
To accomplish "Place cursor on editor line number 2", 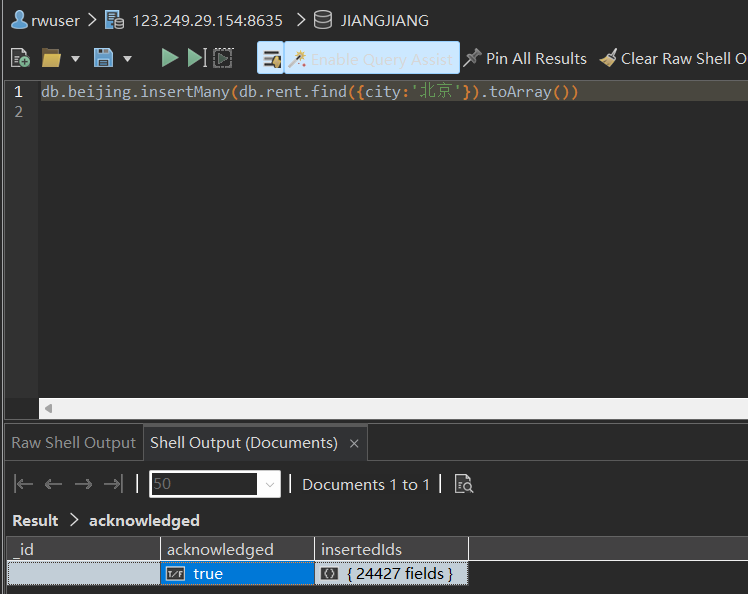I will pos(19,112).
